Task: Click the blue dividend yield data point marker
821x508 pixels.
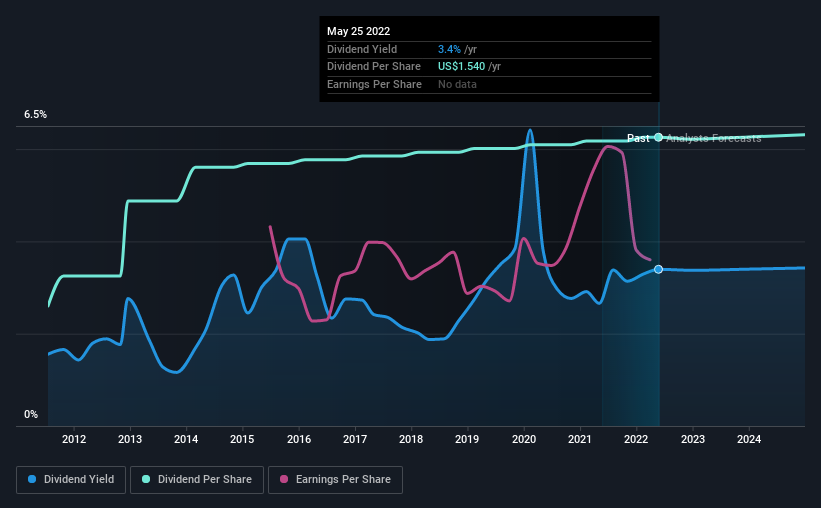Action: [658, 269]
